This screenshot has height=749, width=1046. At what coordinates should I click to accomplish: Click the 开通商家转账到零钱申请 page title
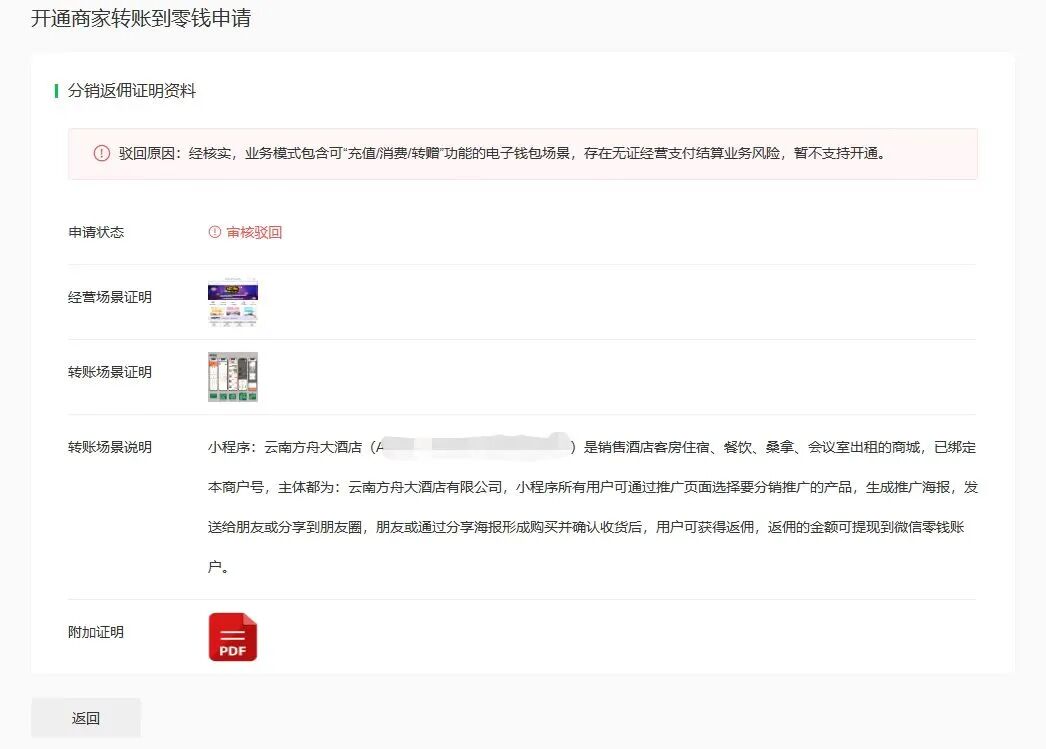tap(141, 18)
